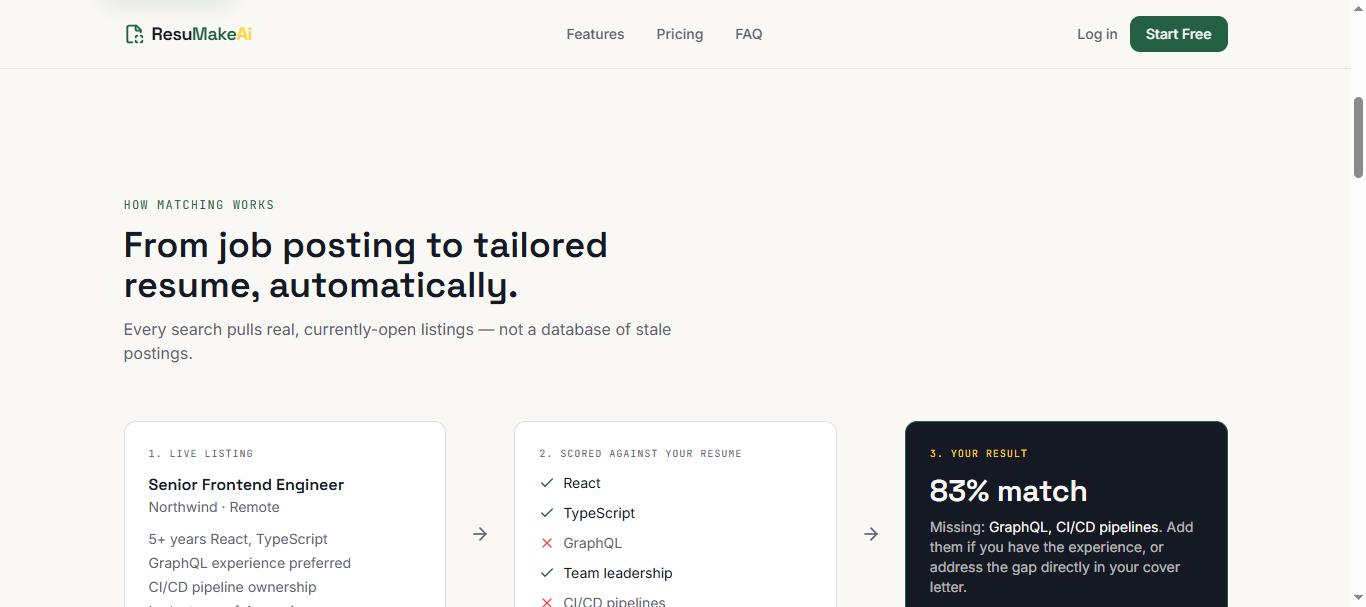Click the checkmark next to Team leadership

pos(547,573)
